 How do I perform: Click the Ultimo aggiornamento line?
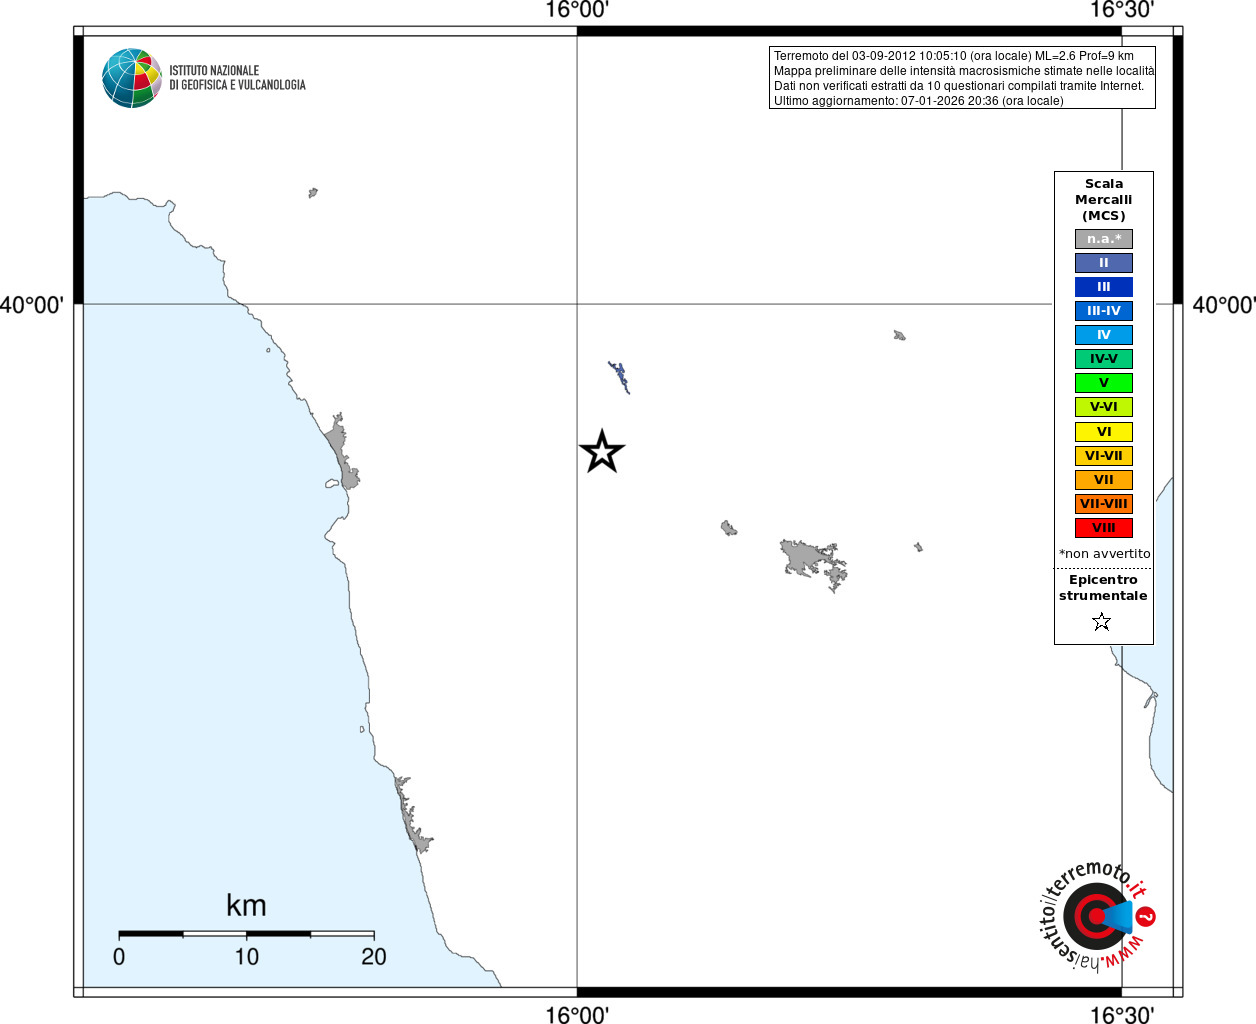(x=918, y=101)
